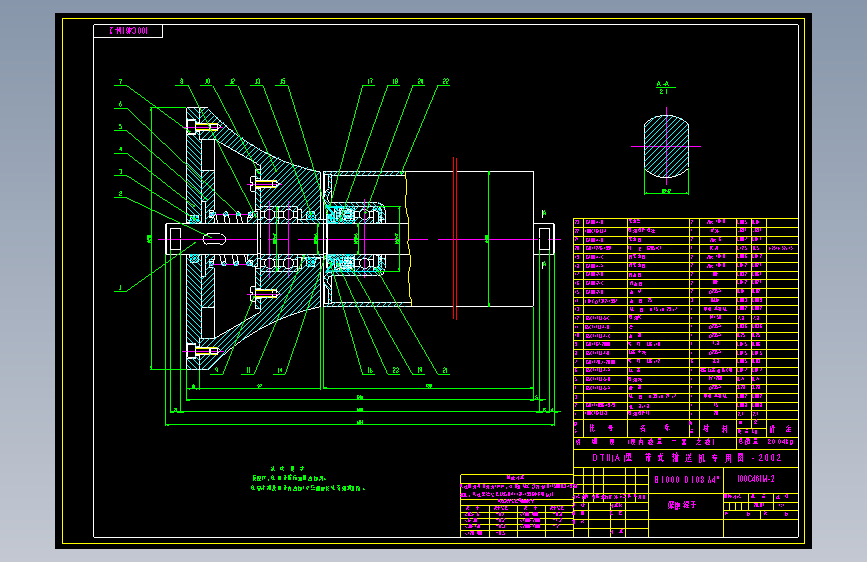Click the drawing code 100C461M-2 cell
867x562 pixels.
pos(756,479)
